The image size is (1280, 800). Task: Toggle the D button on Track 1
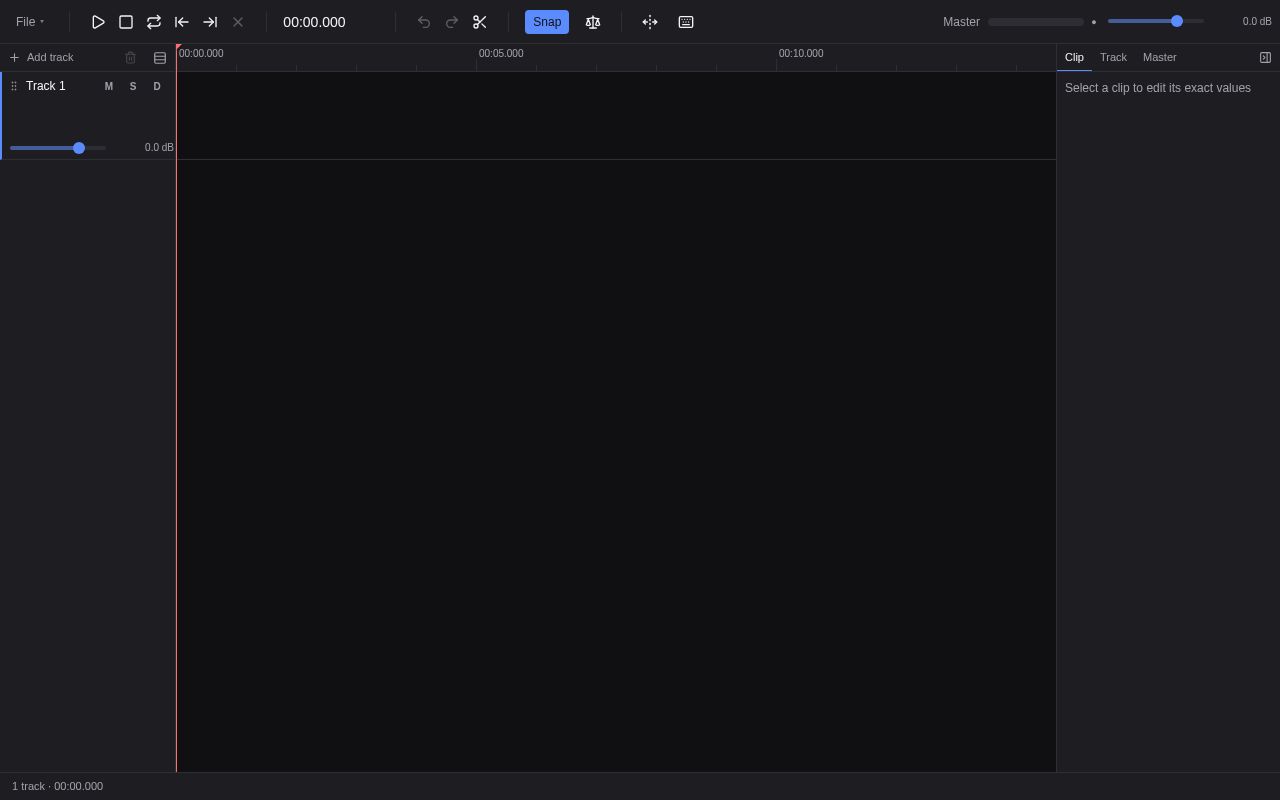(157, 87)
